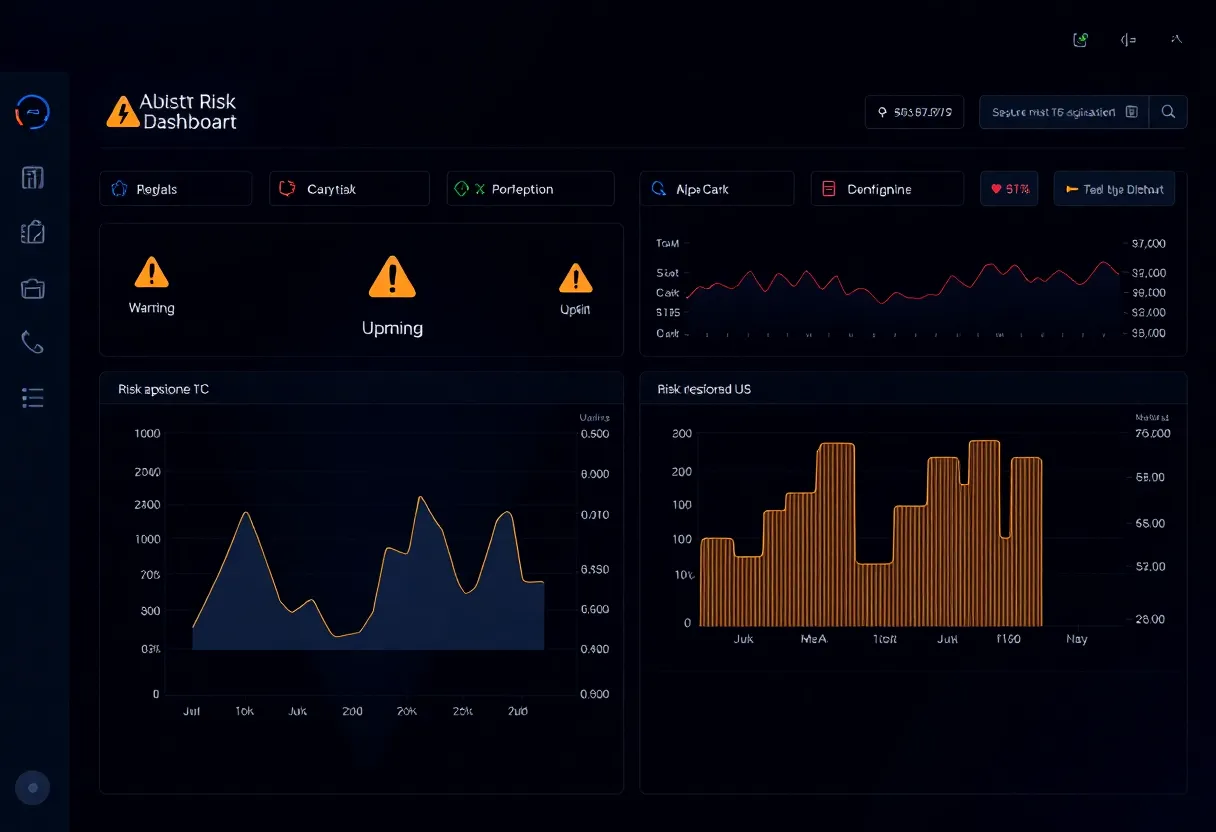Expand the Risk apsione TC panel

tap(164, 389)
